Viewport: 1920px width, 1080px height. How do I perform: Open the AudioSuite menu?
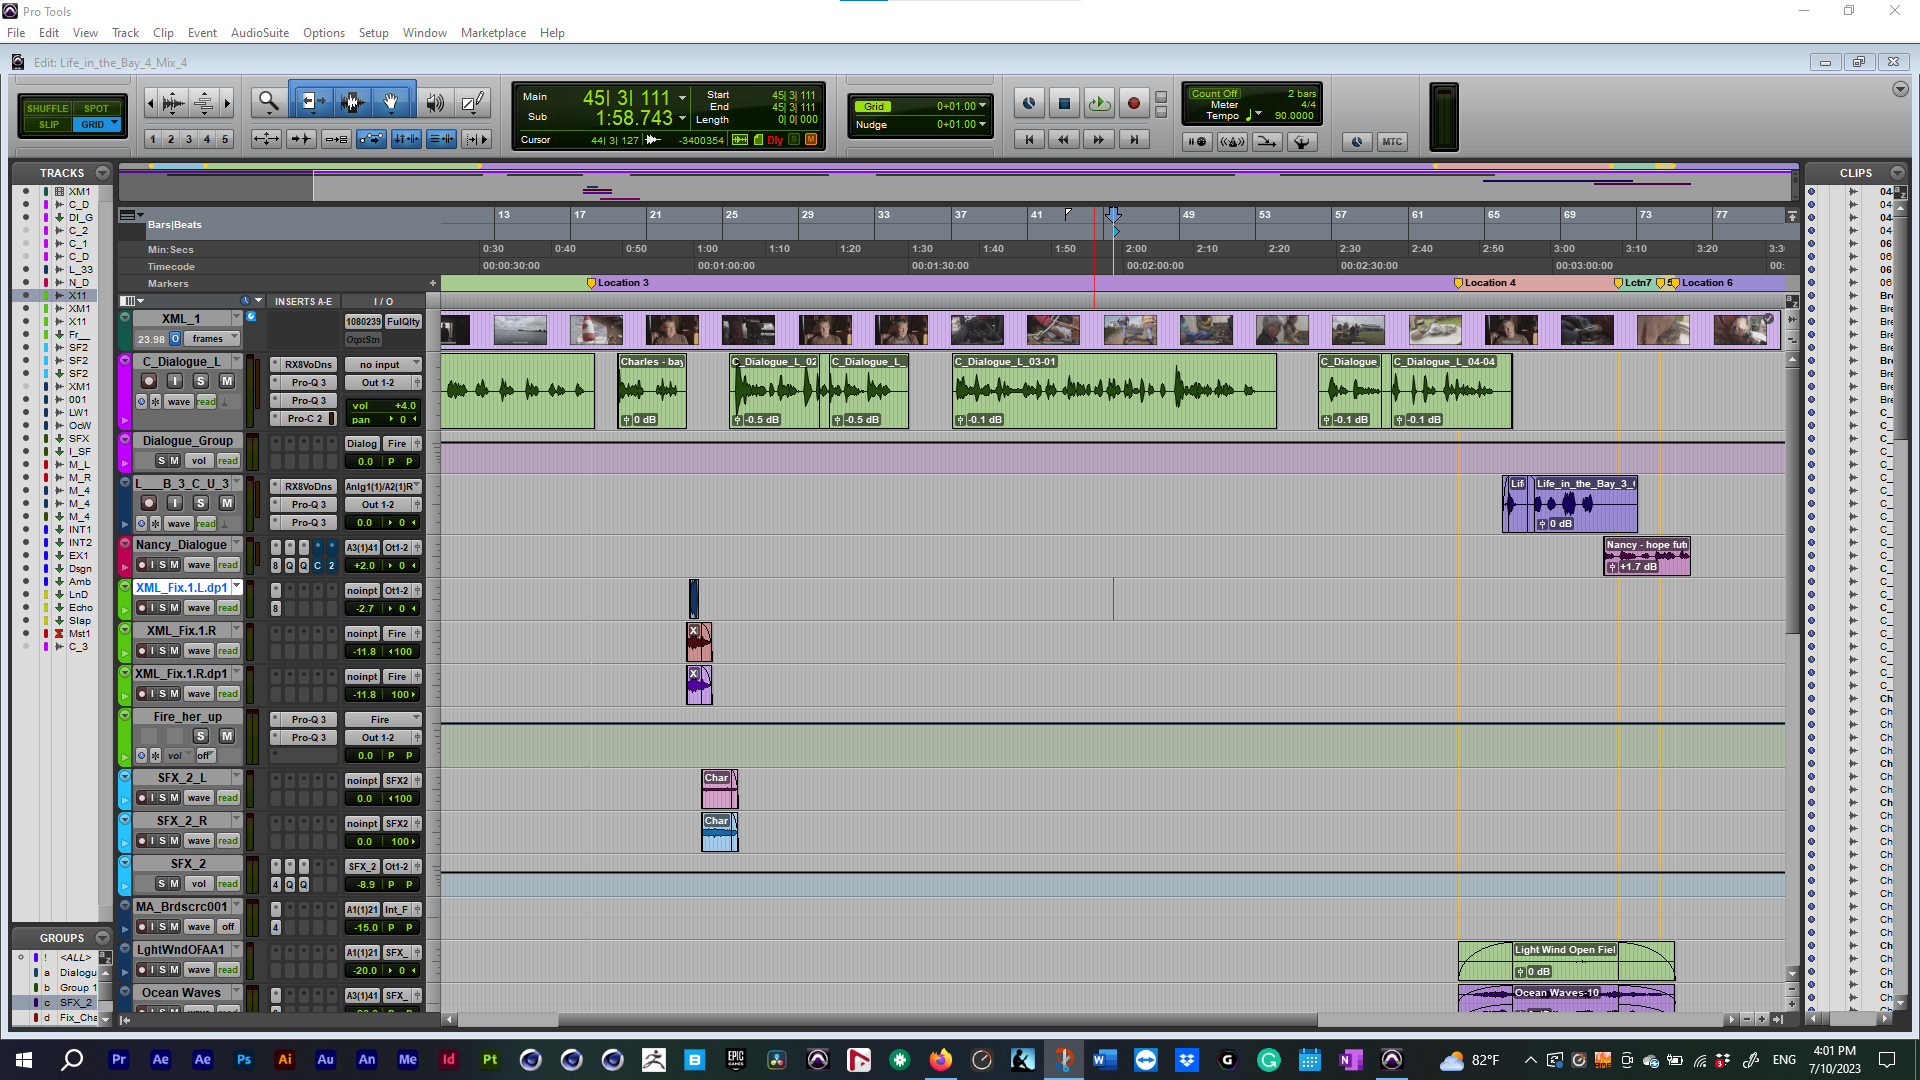point(259,32)
